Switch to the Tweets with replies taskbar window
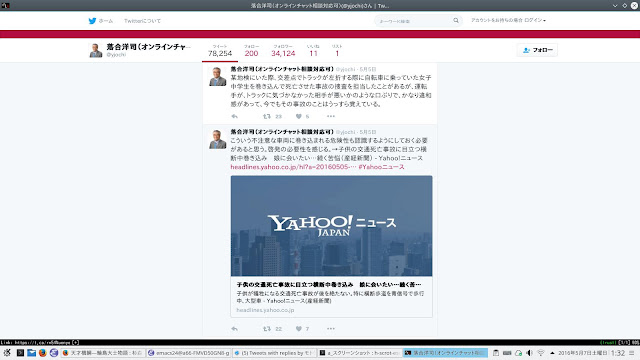The height and width of the screenshot is (360, 640). (274, 353)
